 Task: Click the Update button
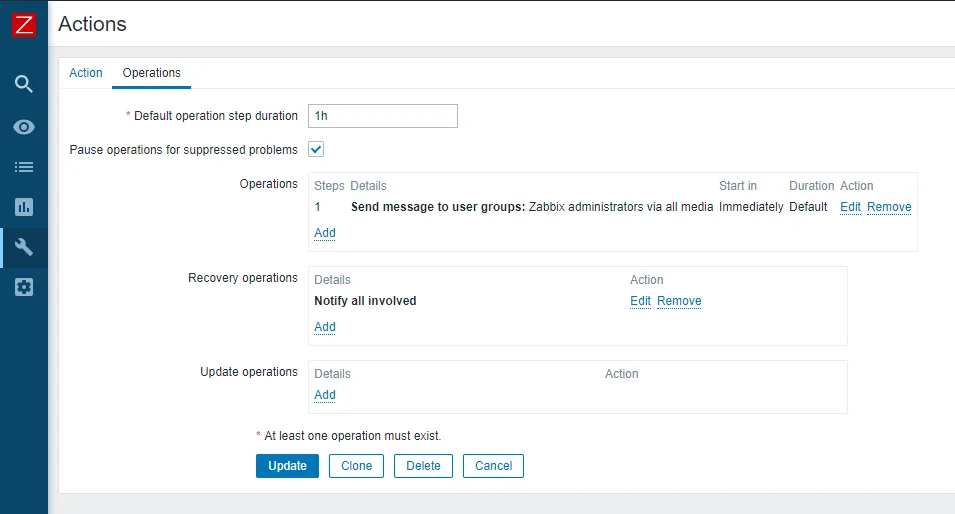point(287,466)
